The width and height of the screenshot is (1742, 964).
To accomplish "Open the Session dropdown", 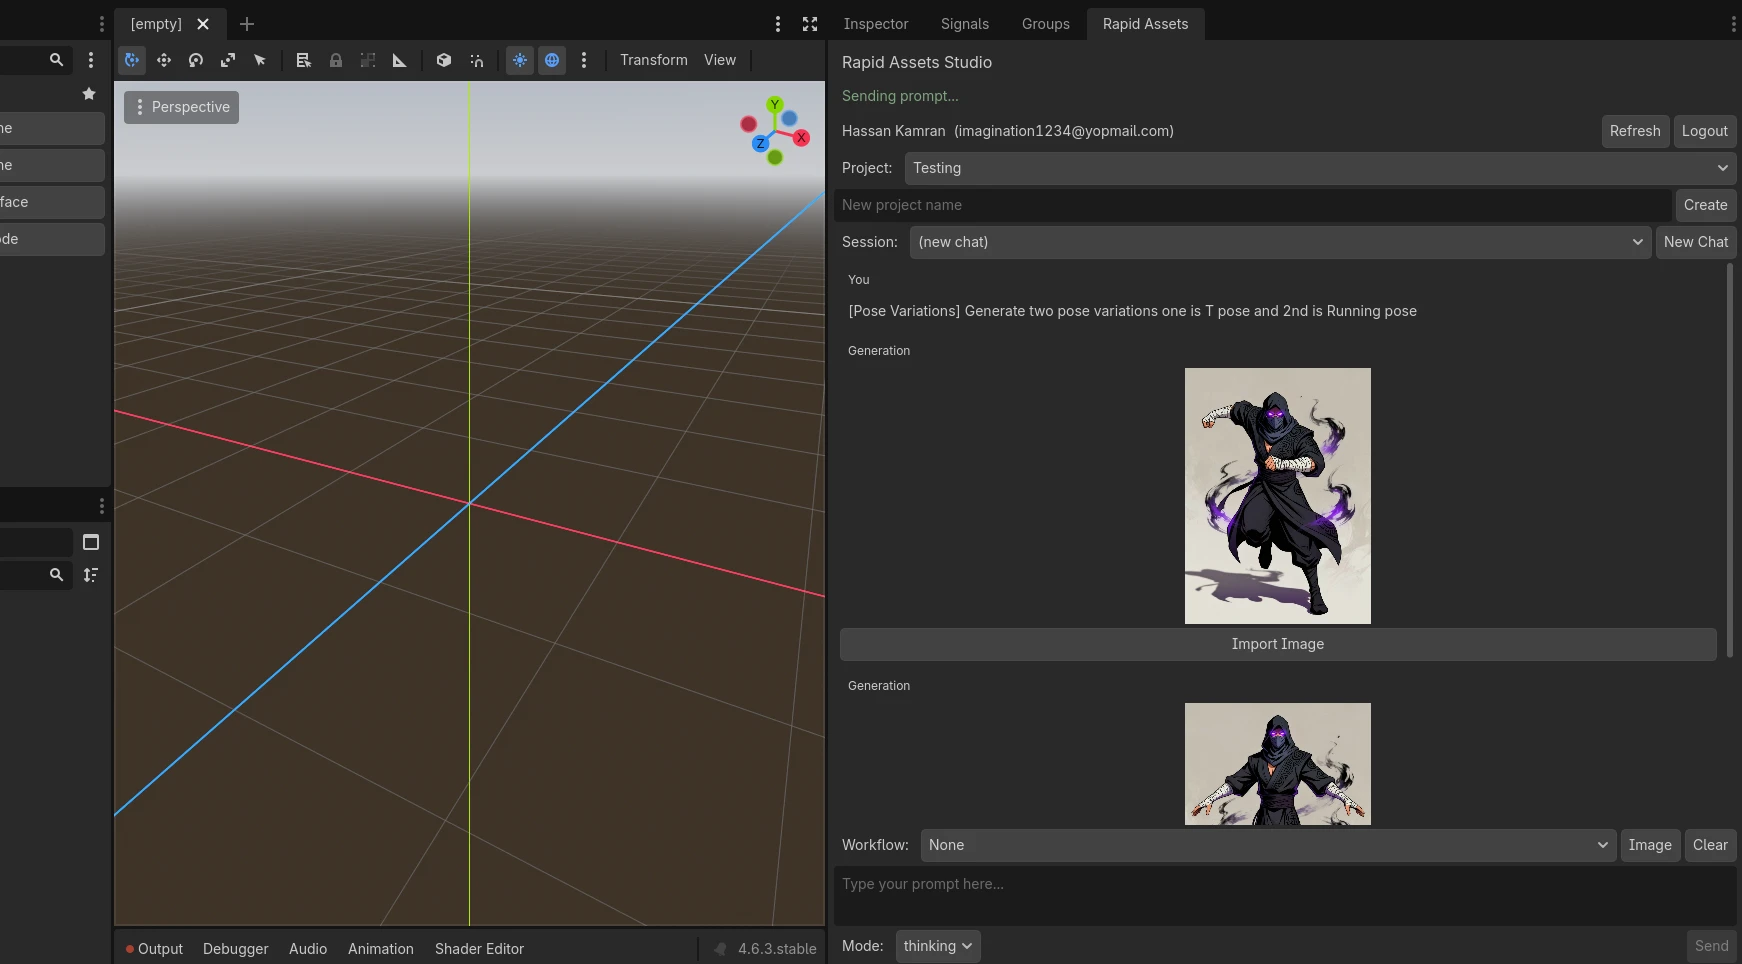I will click(x=1280, y=242).
